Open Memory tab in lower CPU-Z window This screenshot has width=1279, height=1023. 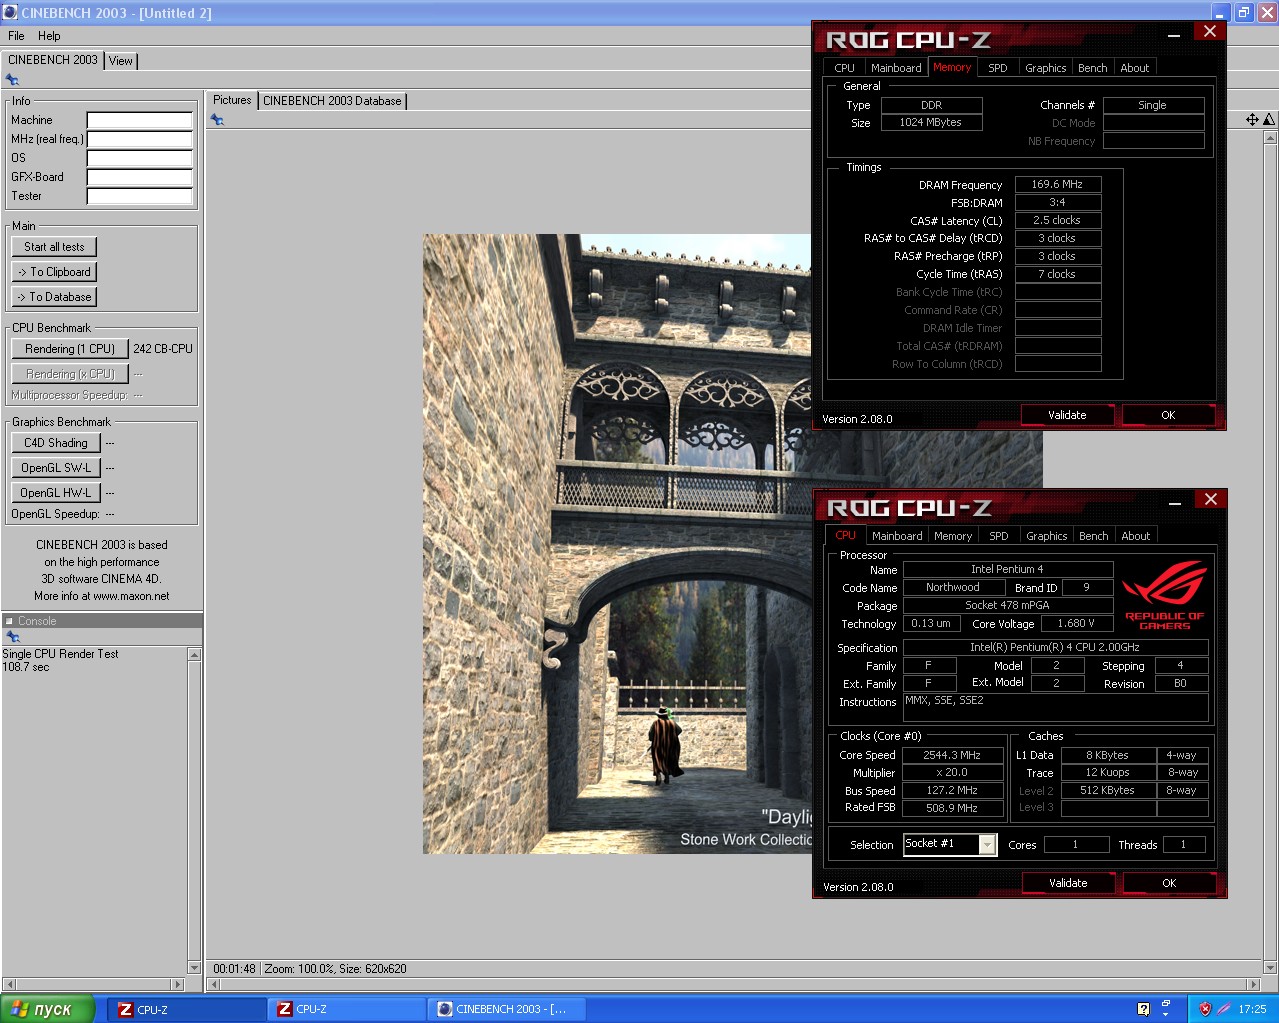pos(953,536)
